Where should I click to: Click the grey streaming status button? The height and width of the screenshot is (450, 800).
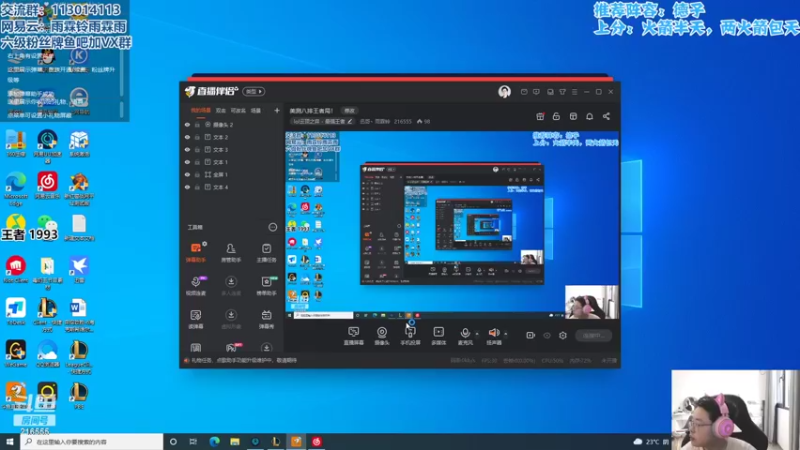coord(593,335)
